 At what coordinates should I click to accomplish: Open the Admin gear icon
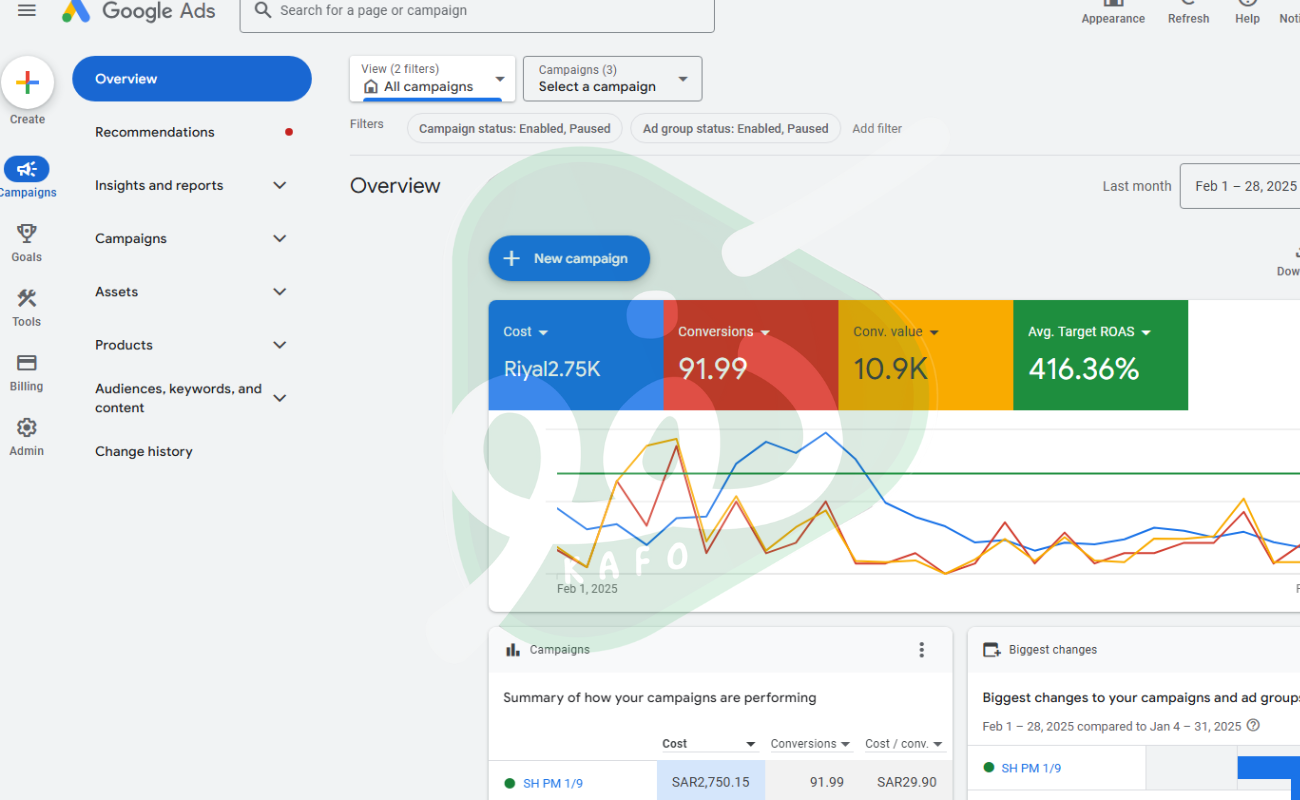click(x=27, y=428)
